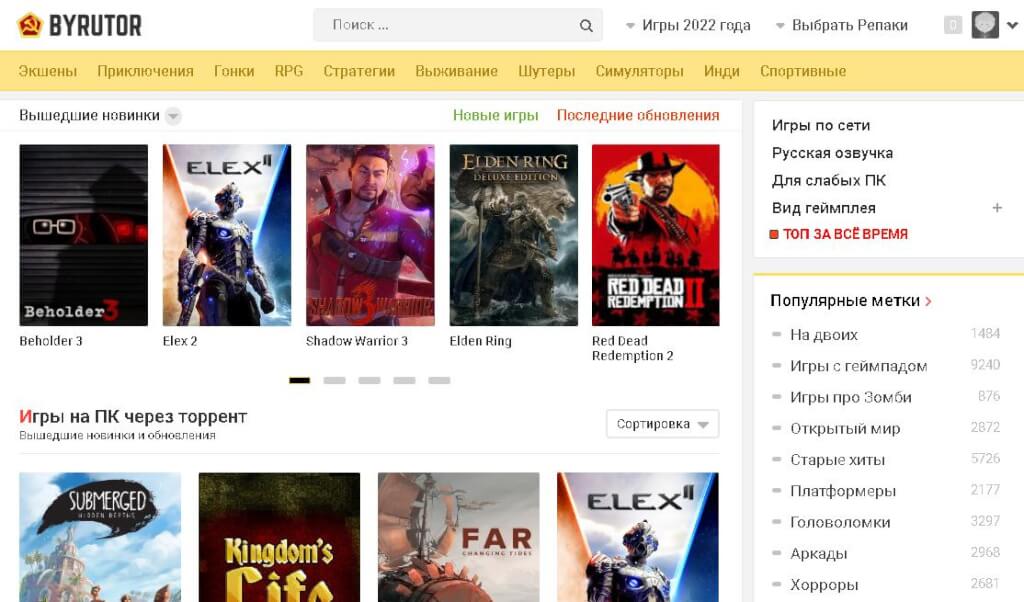Open the Аркады tag
This screenshot has width=1024, height=602.
[819, 554]
